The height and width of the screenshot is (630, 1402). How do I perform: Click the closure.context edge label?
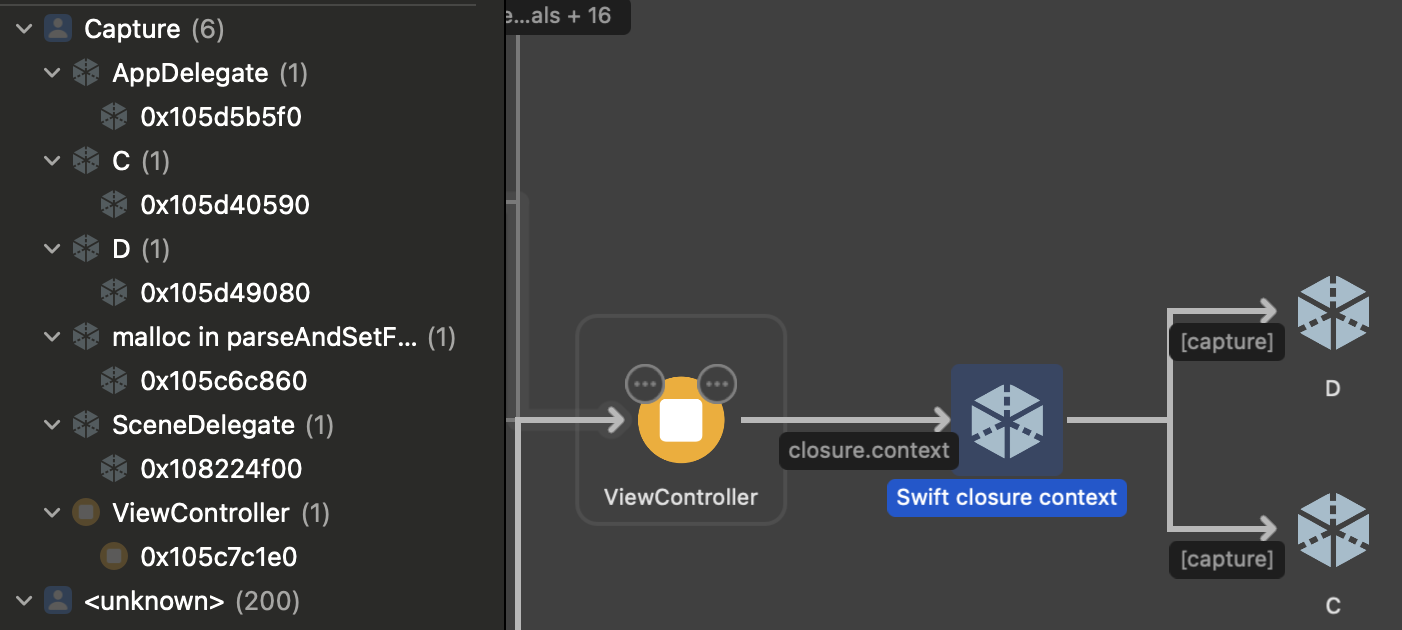point(867,450)
